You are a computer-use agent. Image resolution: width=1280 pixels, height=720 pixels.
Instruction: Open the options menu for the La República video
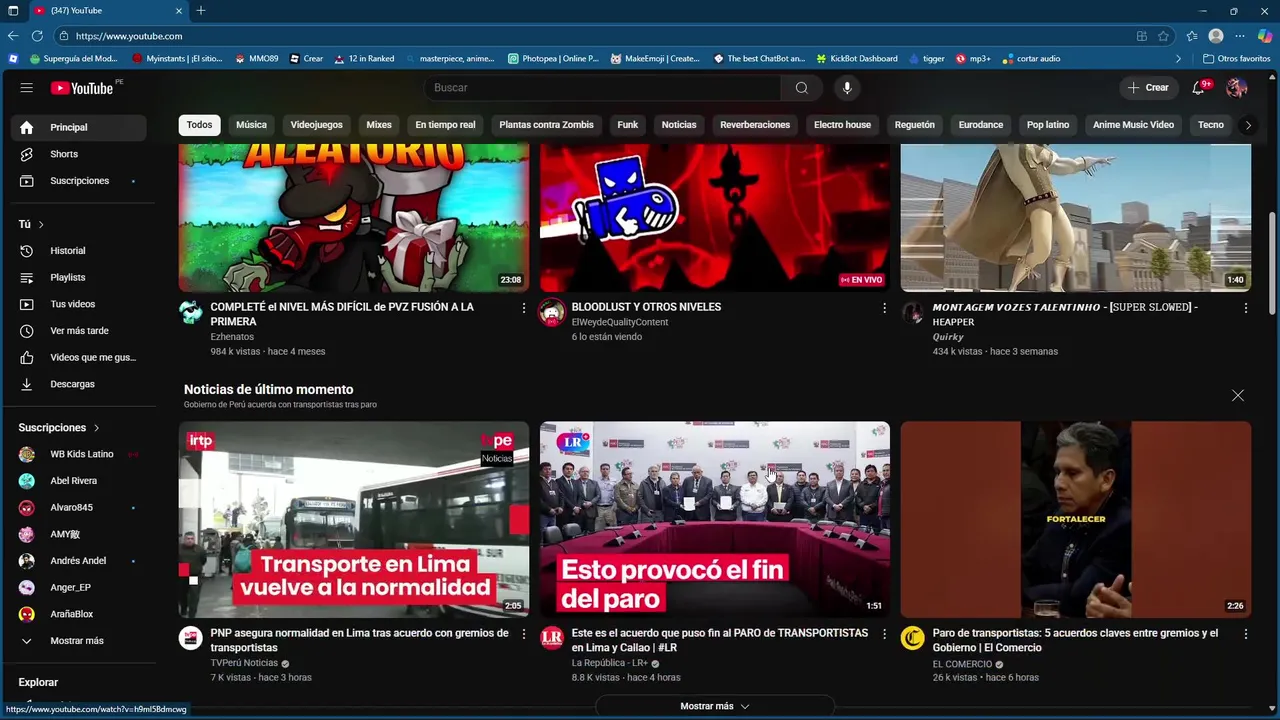click(884, 634)
